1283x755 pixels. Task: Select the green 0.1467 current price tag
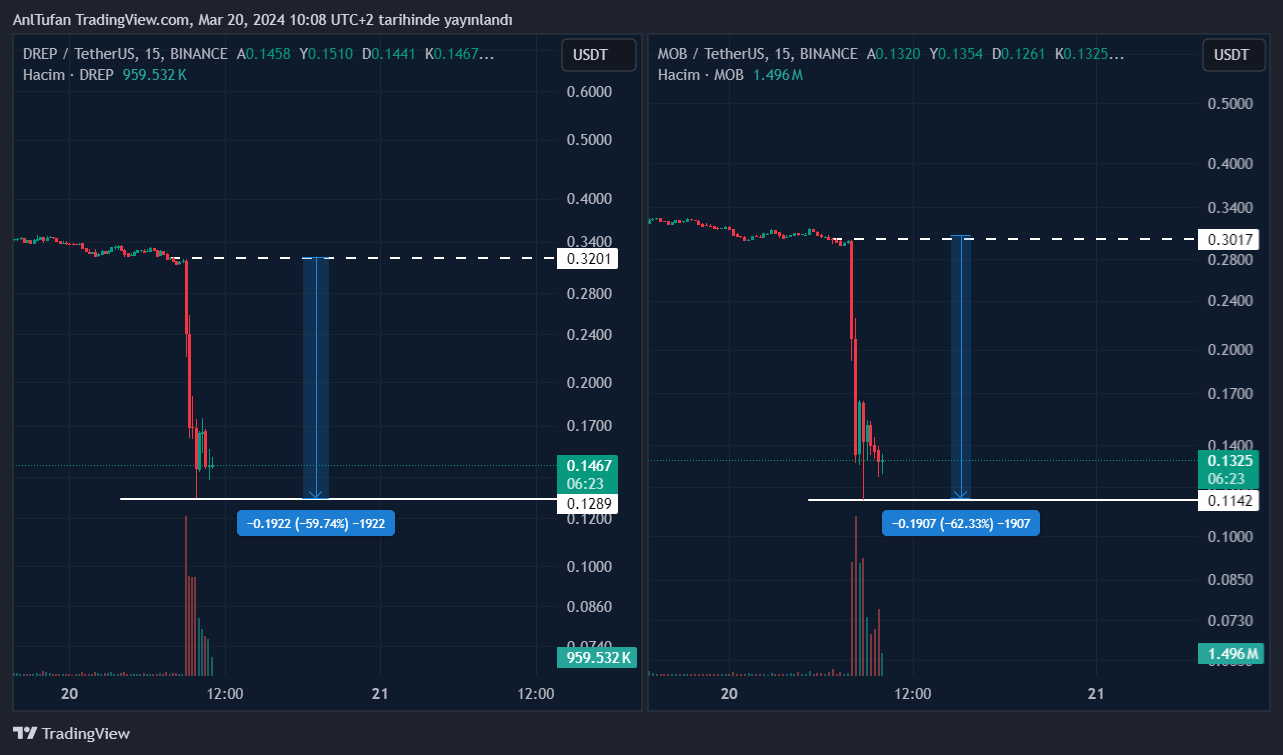coord(589,466)
